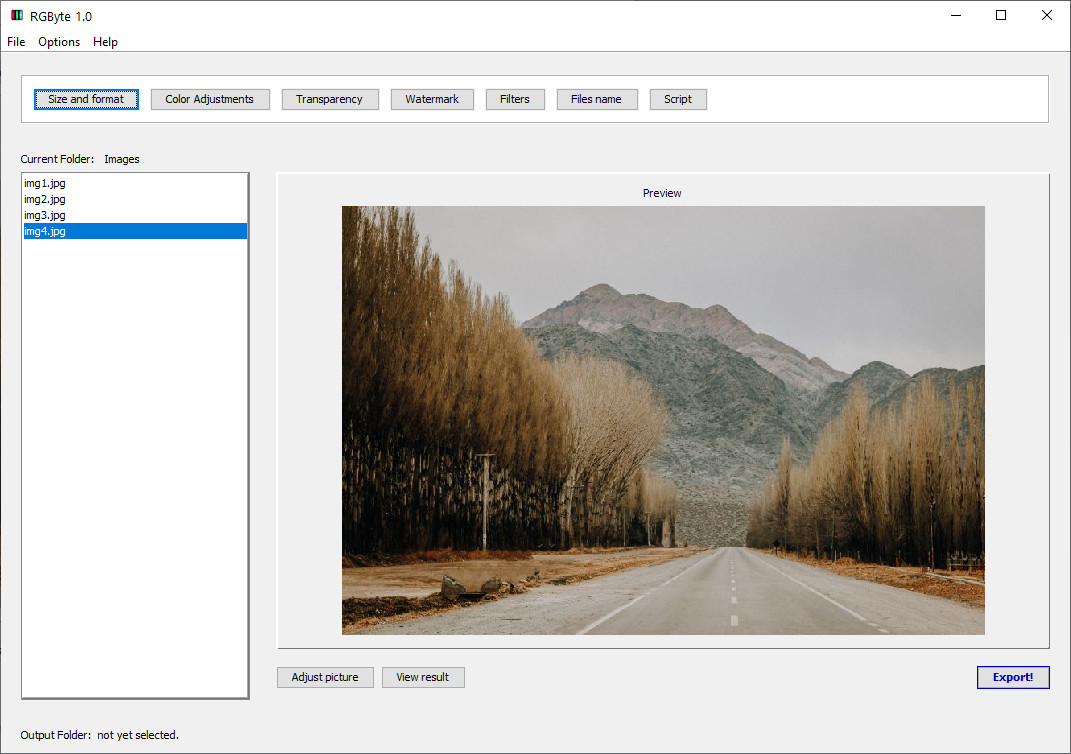Image resolution: width=1071 pixels, height=754 pixels.
Task: Click the View result button
Action: tap(423, 677)
